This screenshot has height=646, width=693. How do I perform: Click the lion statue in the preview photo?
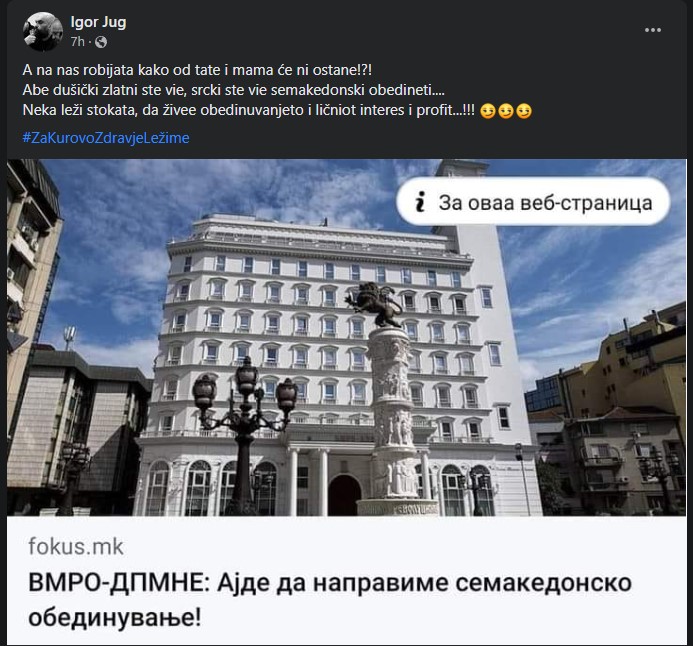[x=374, y=304]
